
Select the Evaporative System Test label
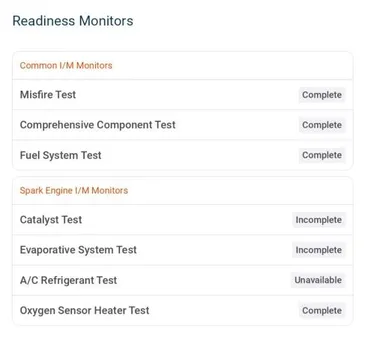[78, 250]
